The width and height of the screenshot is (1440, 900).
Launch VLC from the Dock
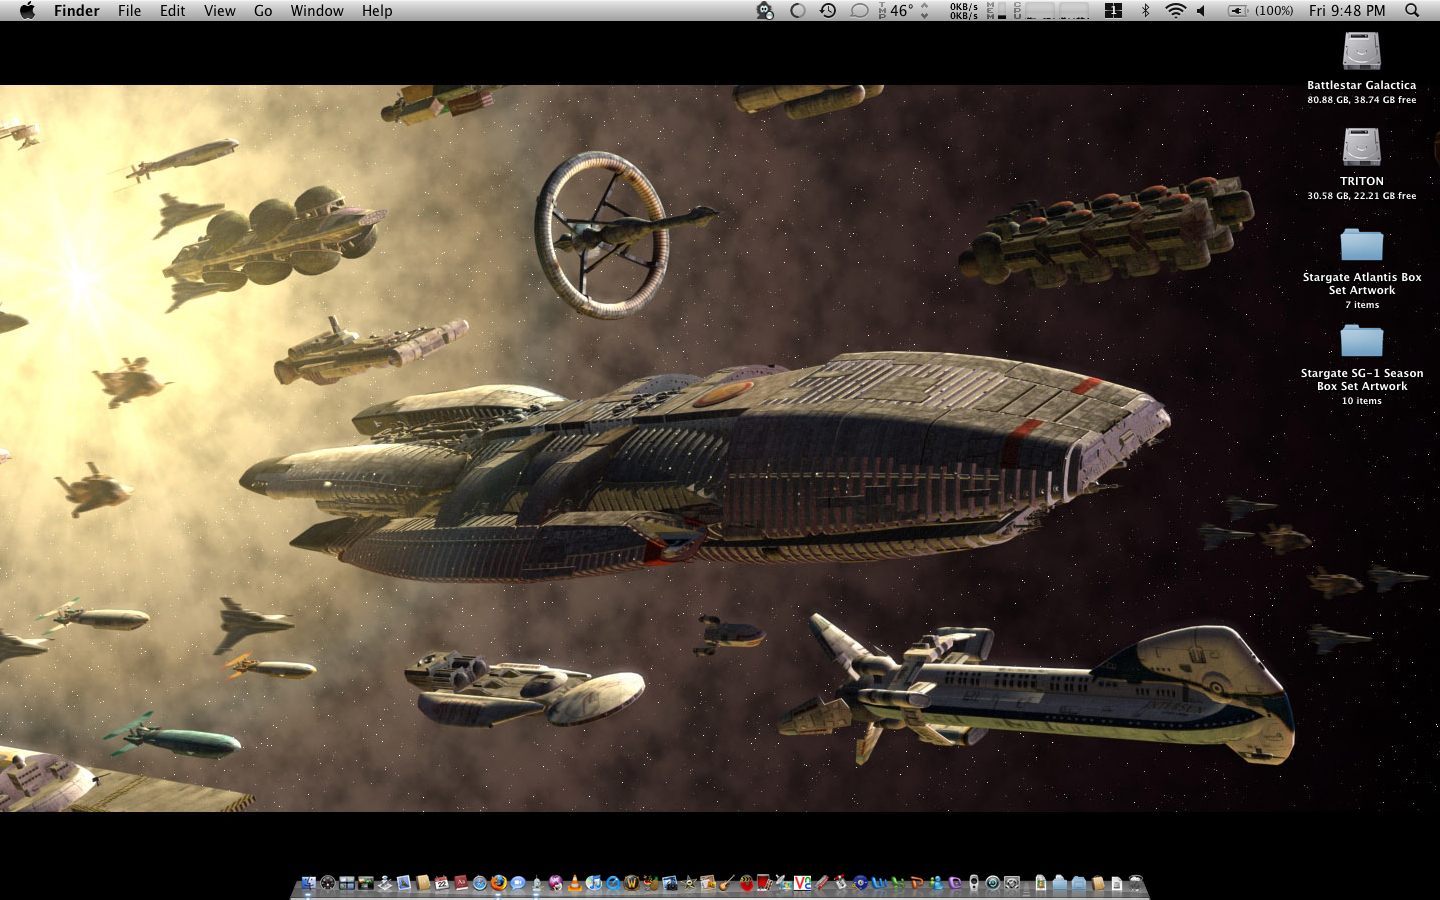(575, 883)
